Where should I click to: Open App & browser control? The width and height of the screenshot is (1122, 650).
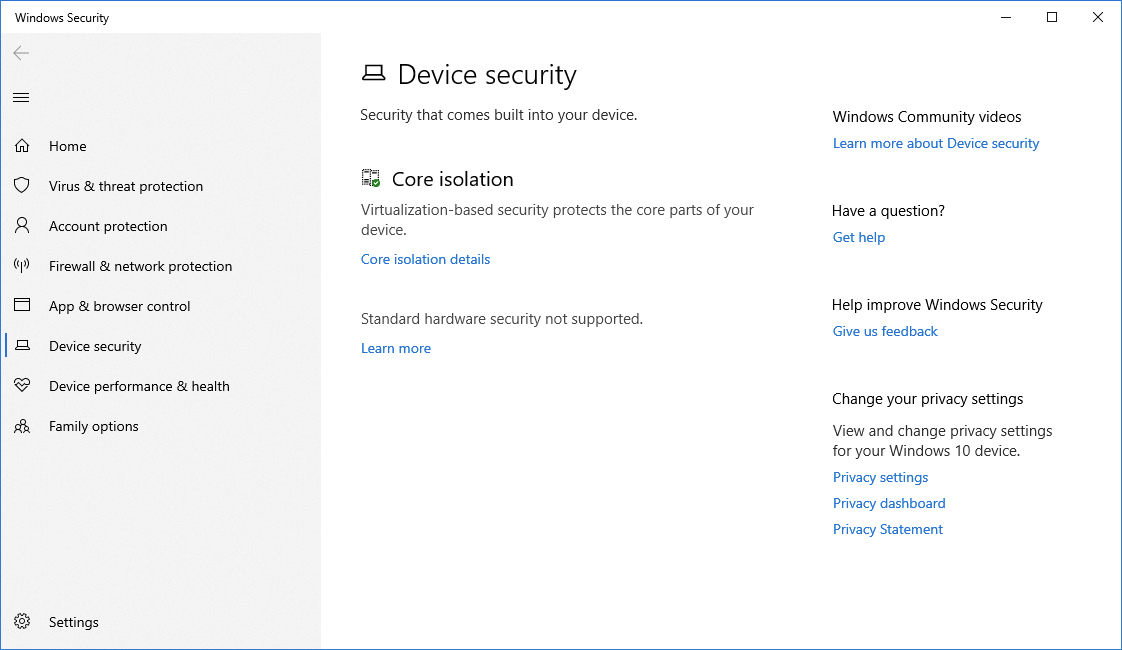(x=119, y=306)
